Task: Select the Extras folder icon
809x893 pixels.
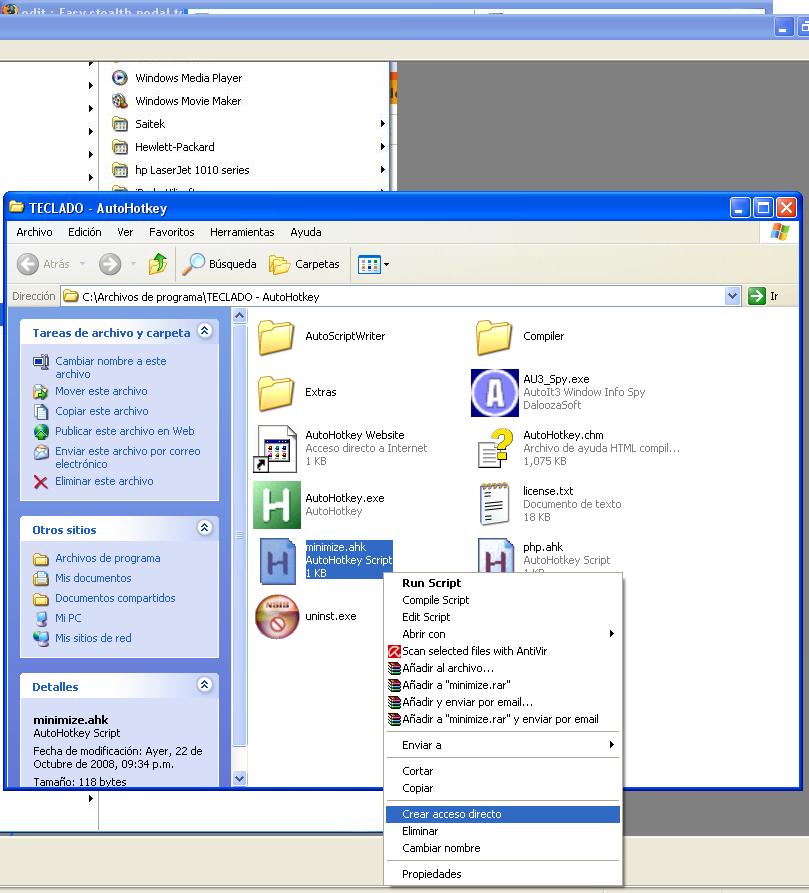Action: coord(276,392)
